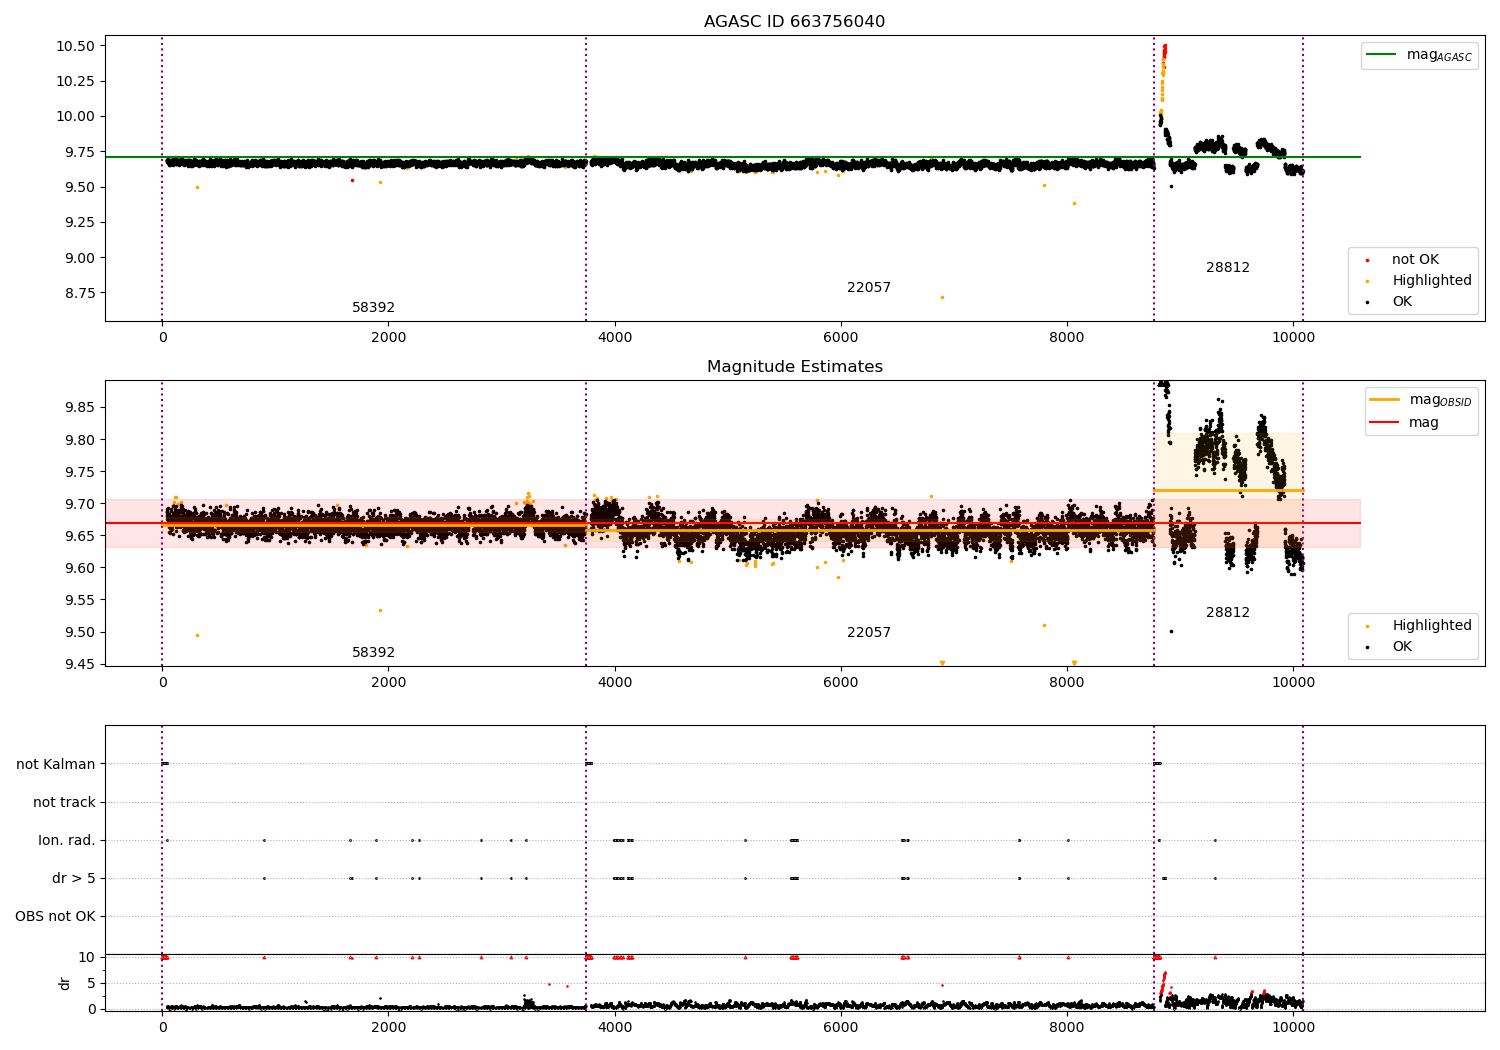Click the orange outlier point near 8.75 magnitude
The height and width of the screenshot is (1050, 1500).
pyautogui.click(x=942, y=297)
